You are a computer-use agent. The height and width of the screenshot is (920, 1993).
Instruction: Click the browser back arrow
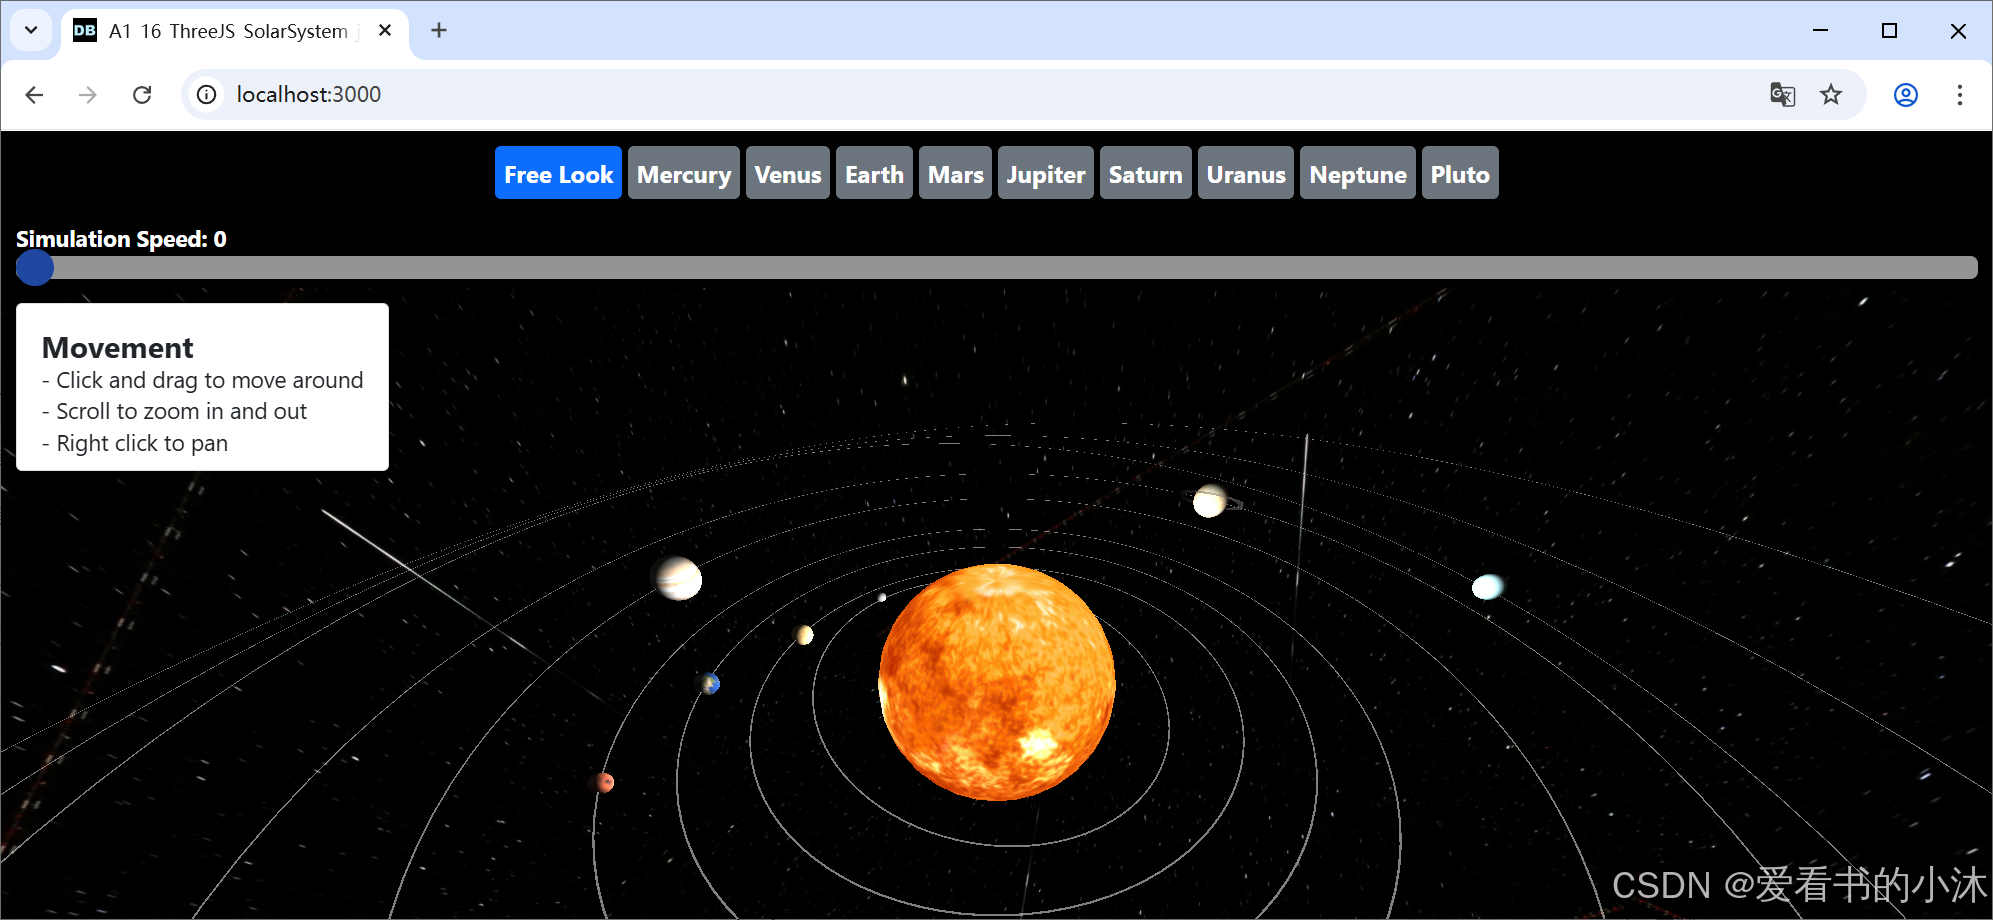point(34,94)
